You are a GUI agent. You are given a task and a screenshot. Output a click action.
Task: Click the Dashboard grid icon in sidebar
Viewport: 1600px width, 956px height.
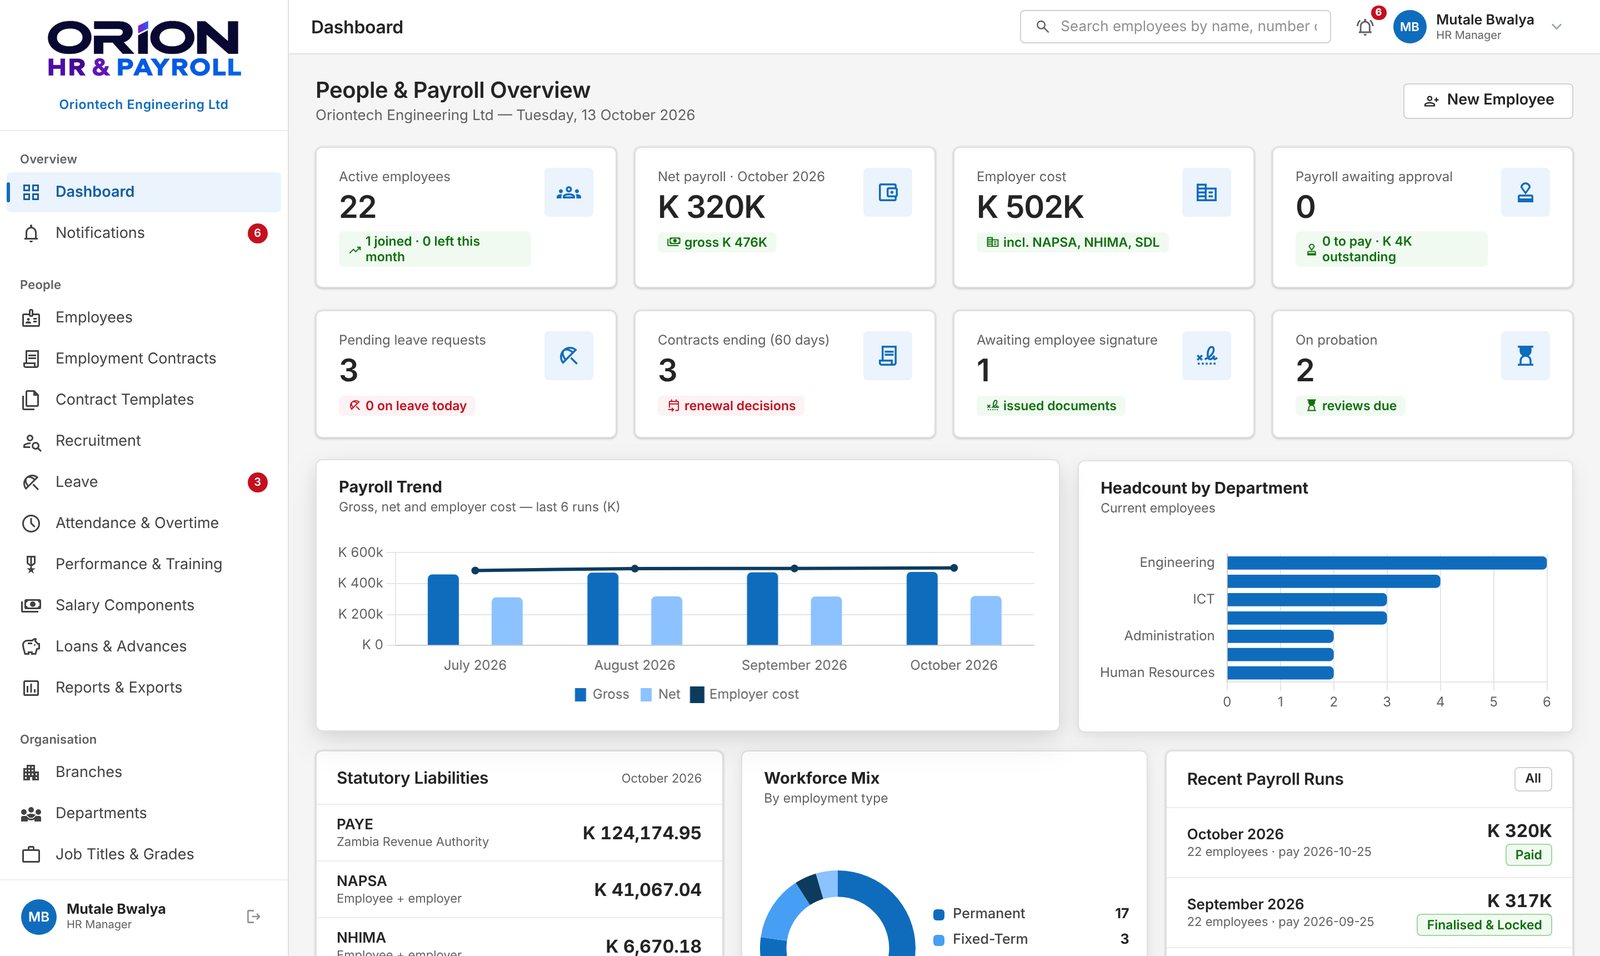31,192
